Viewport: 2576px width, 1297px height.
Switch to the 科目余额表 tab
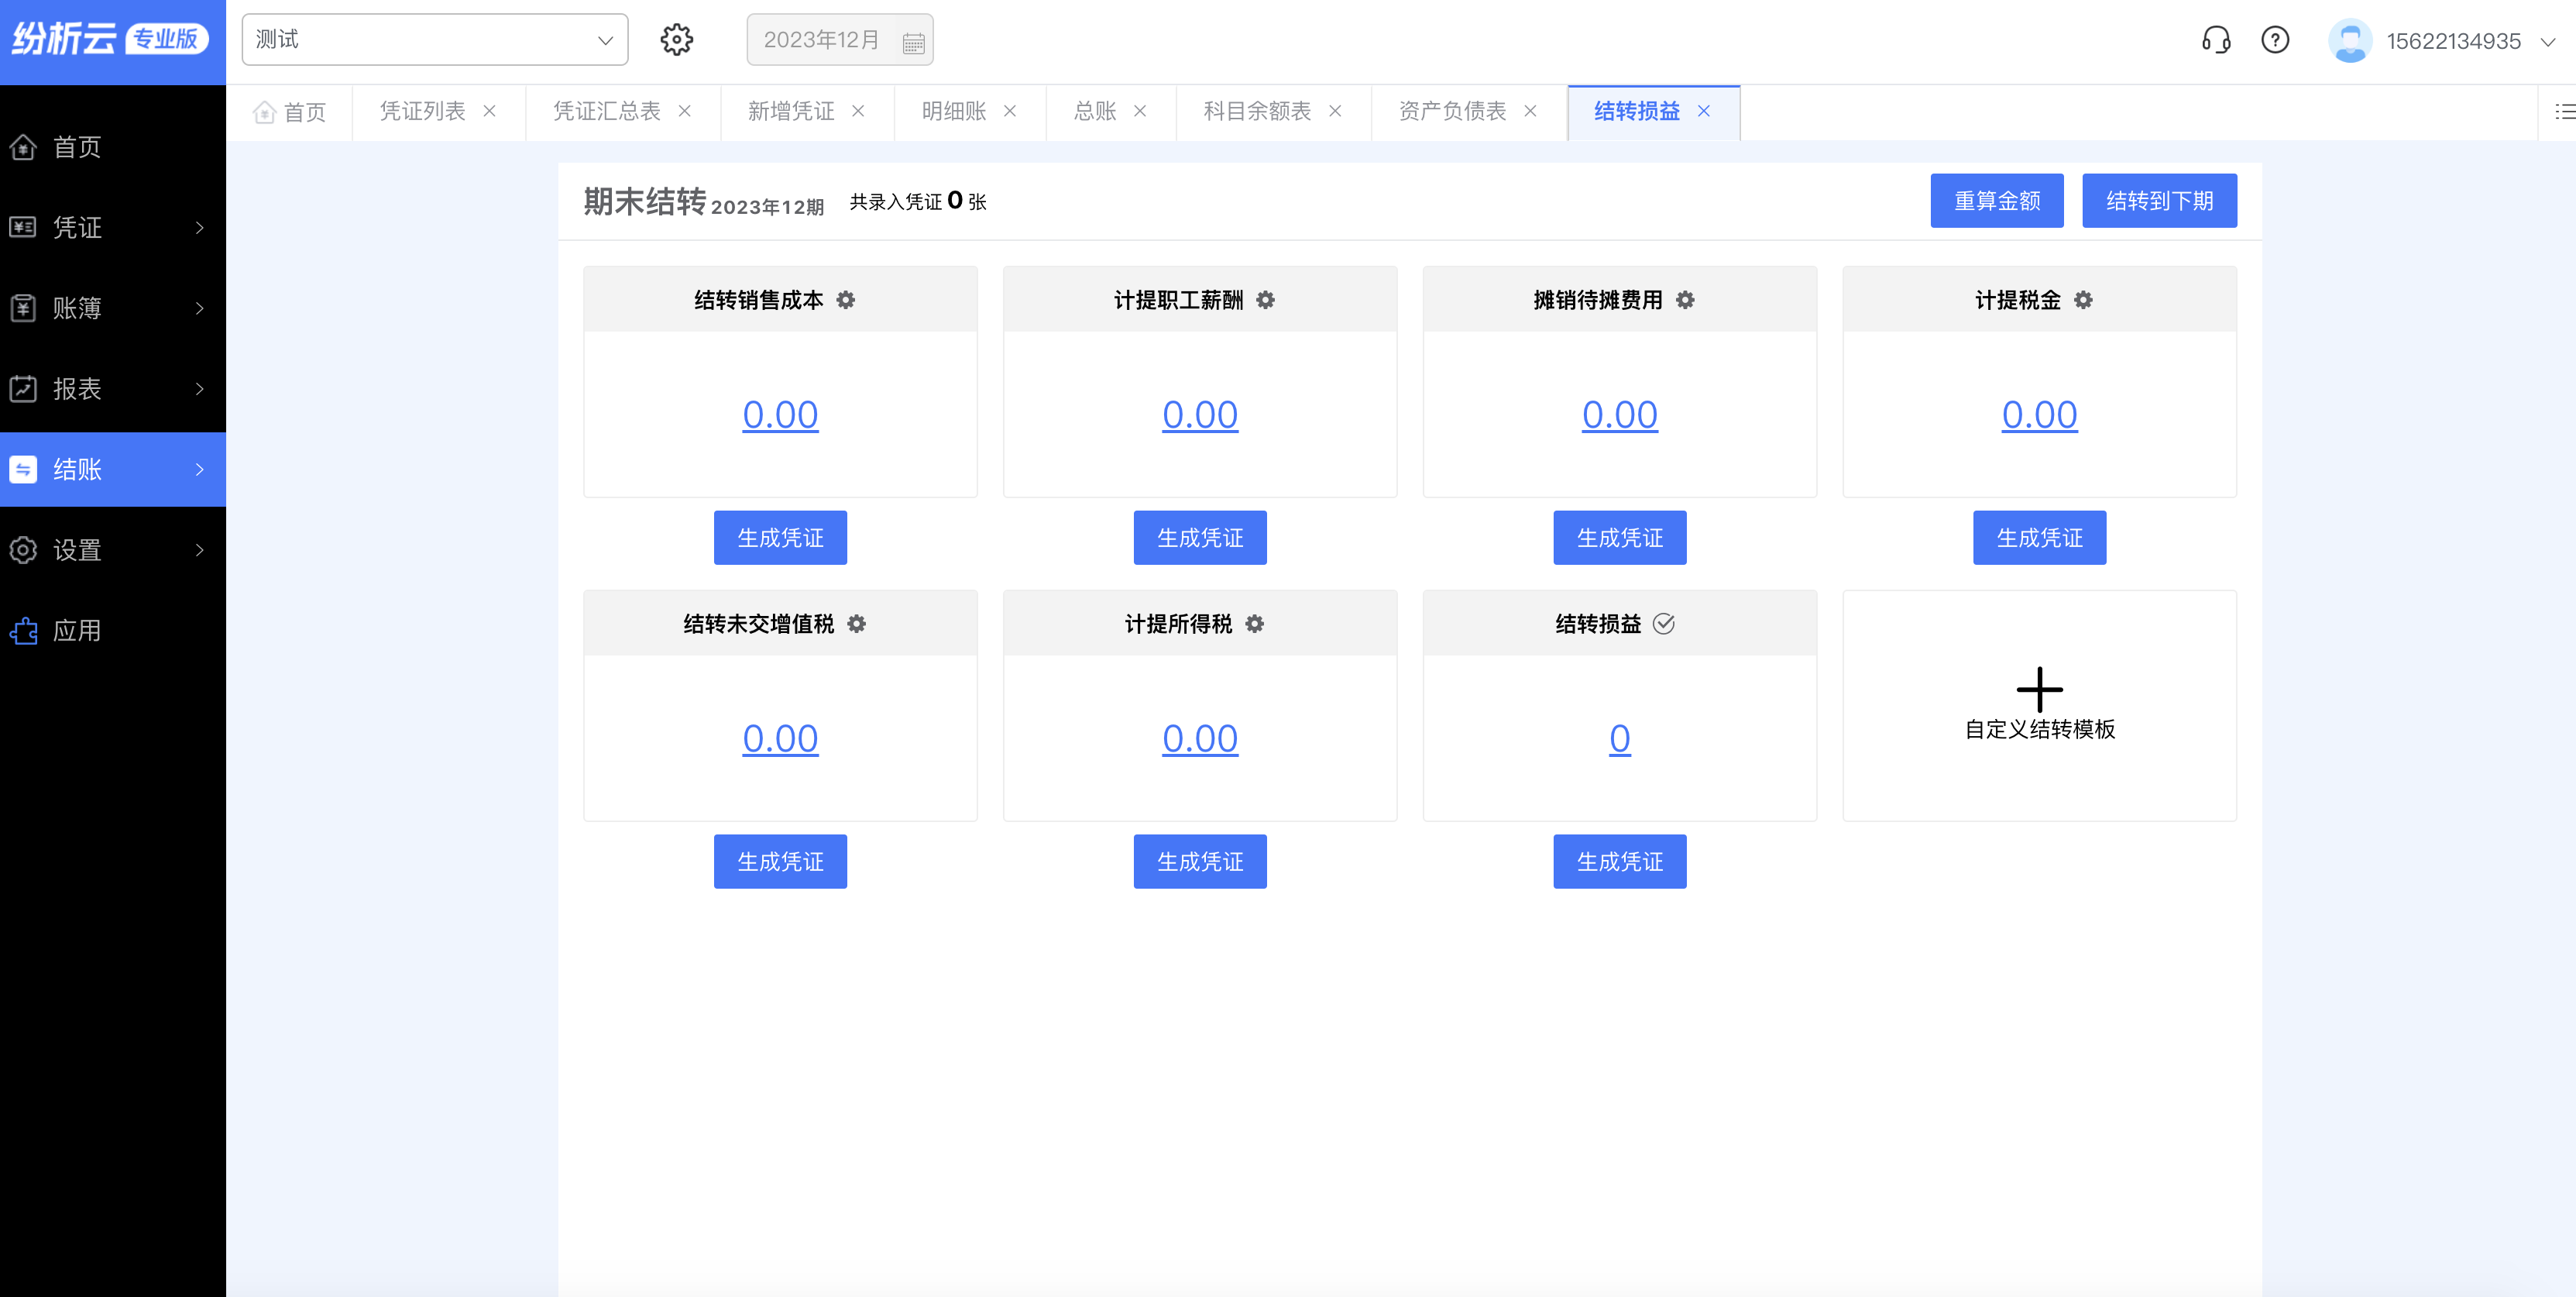point(1257,111)
